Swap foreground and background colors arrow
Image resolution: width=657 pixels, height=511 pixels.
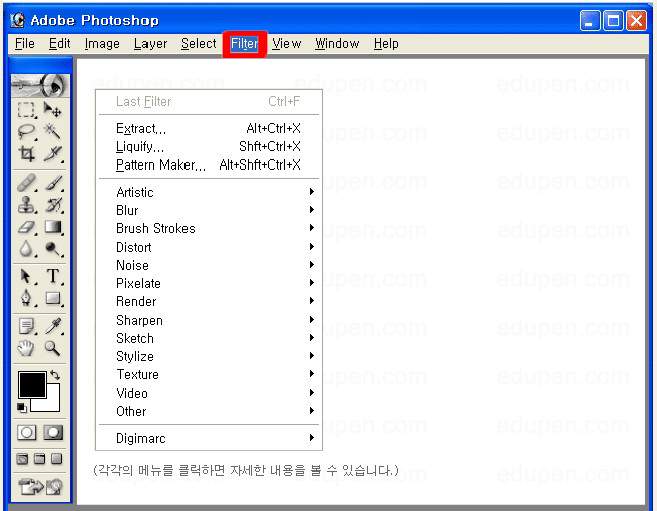(x=55, y=375)
